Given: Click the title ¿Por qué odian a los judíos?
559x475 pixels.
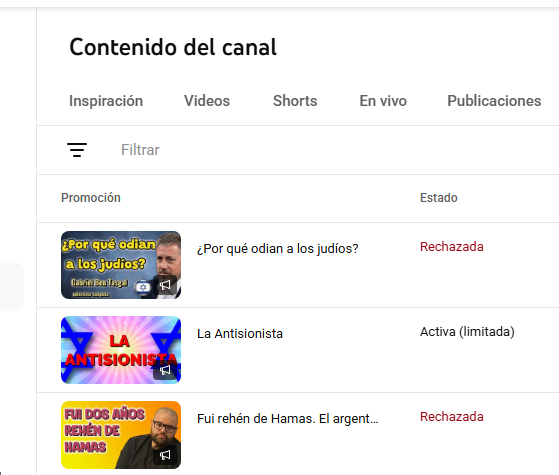Looking at the screenshot, I should click(277, 249).
